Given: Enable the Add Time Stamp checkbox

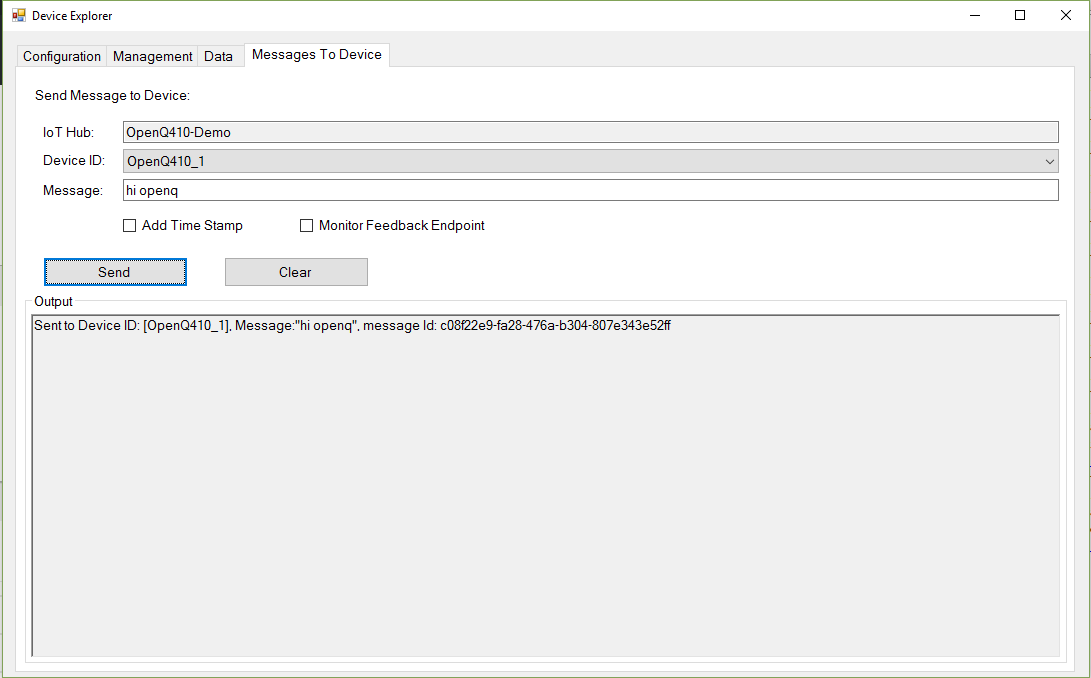Looking at the screenshot, I should (129, 226).
